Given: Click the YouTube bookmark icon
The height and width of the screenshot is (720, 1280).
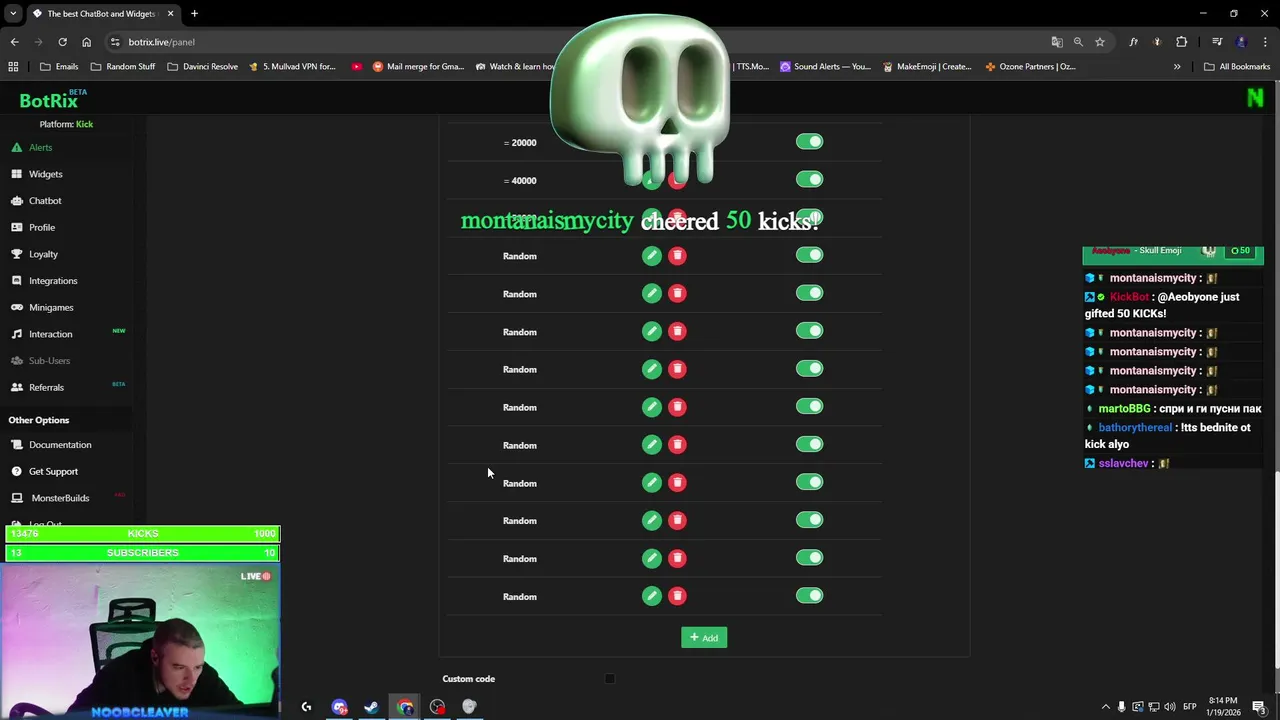Looking at the screenshot, I should [357, 67].
